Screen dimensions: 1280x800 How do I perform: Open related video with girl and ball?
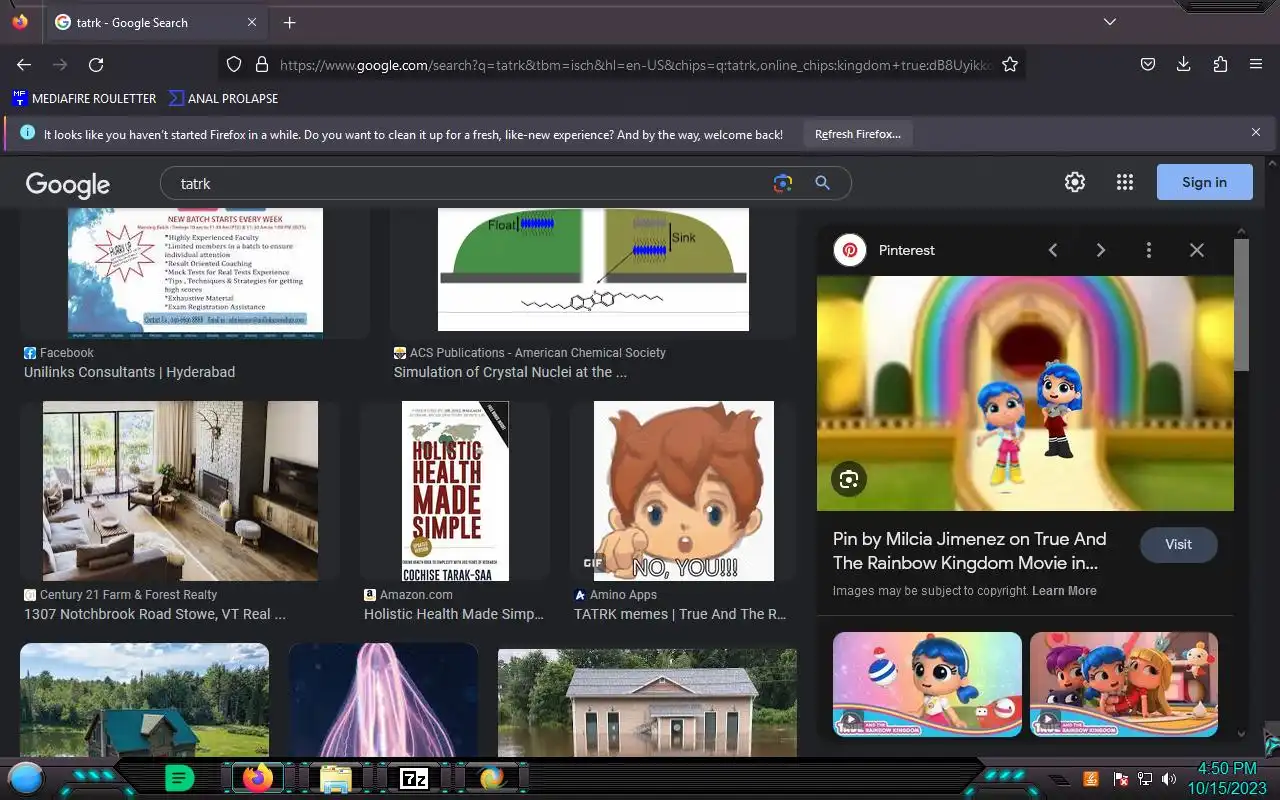coord(927,684)
